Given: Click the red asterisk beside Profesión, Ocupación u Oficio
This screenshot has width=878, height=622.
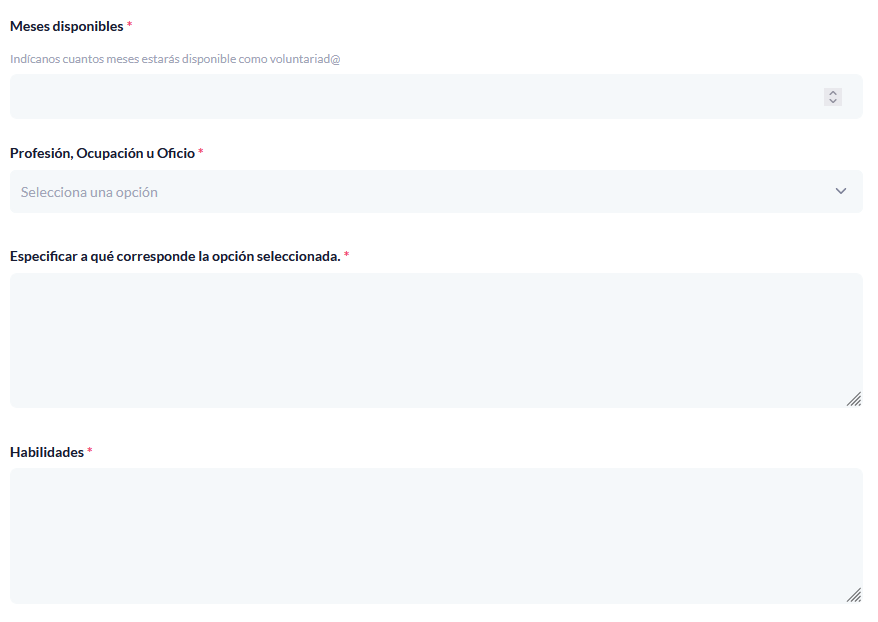Looking at the screenshot, I should coord(200,153).
